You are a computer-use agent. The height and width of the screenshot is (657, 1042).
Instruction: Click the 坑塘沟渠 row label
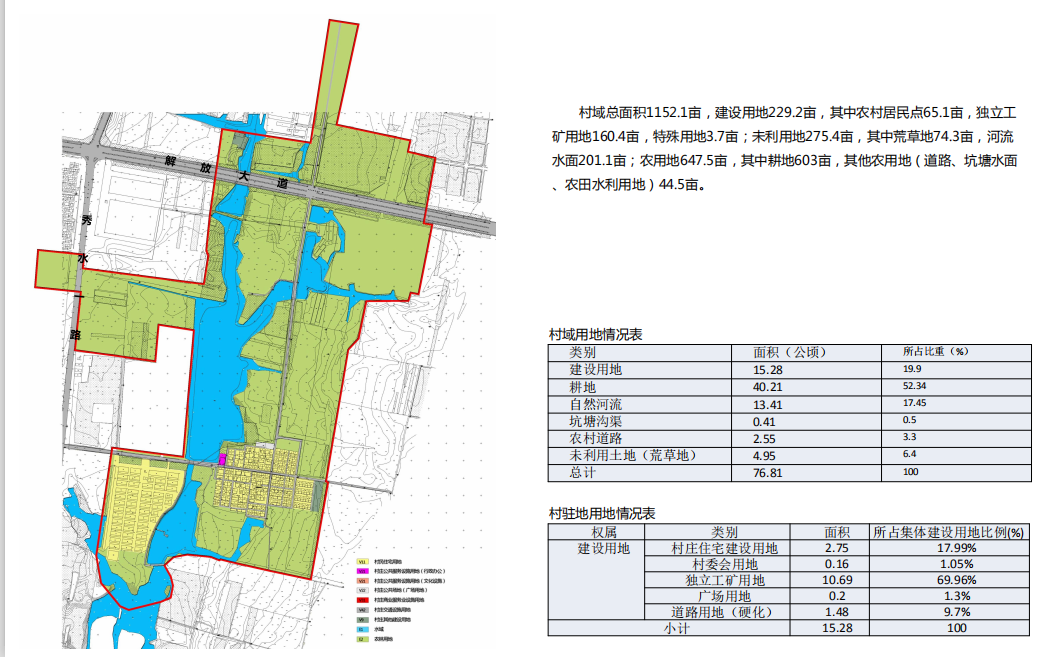(x=595, y=421)
